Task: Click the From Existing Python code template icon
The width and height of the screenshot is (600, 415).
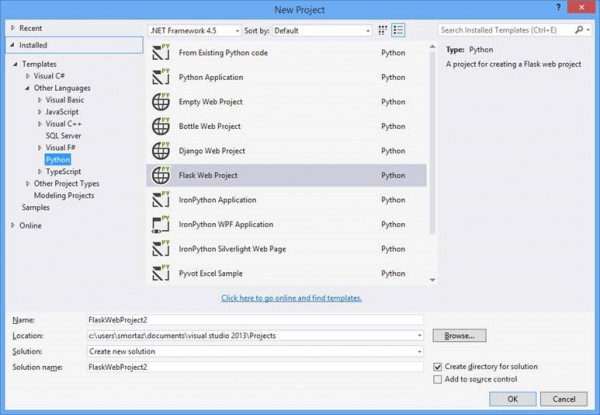Action: tap(161, 52)
